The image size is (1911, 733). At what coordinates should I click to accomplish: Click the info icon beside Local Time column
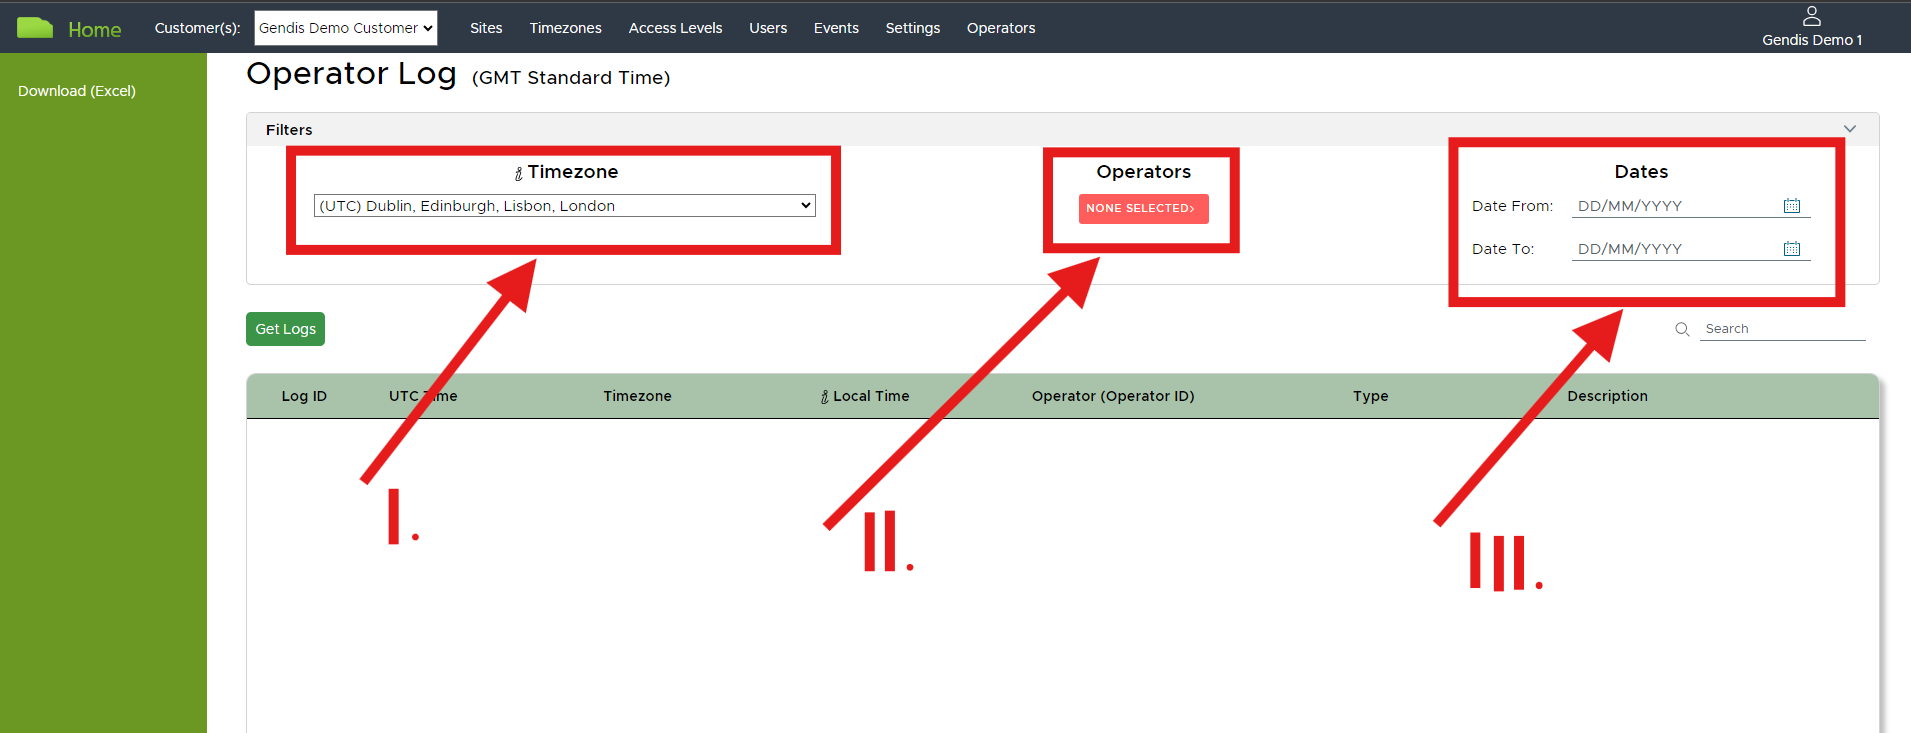[824, 397]
